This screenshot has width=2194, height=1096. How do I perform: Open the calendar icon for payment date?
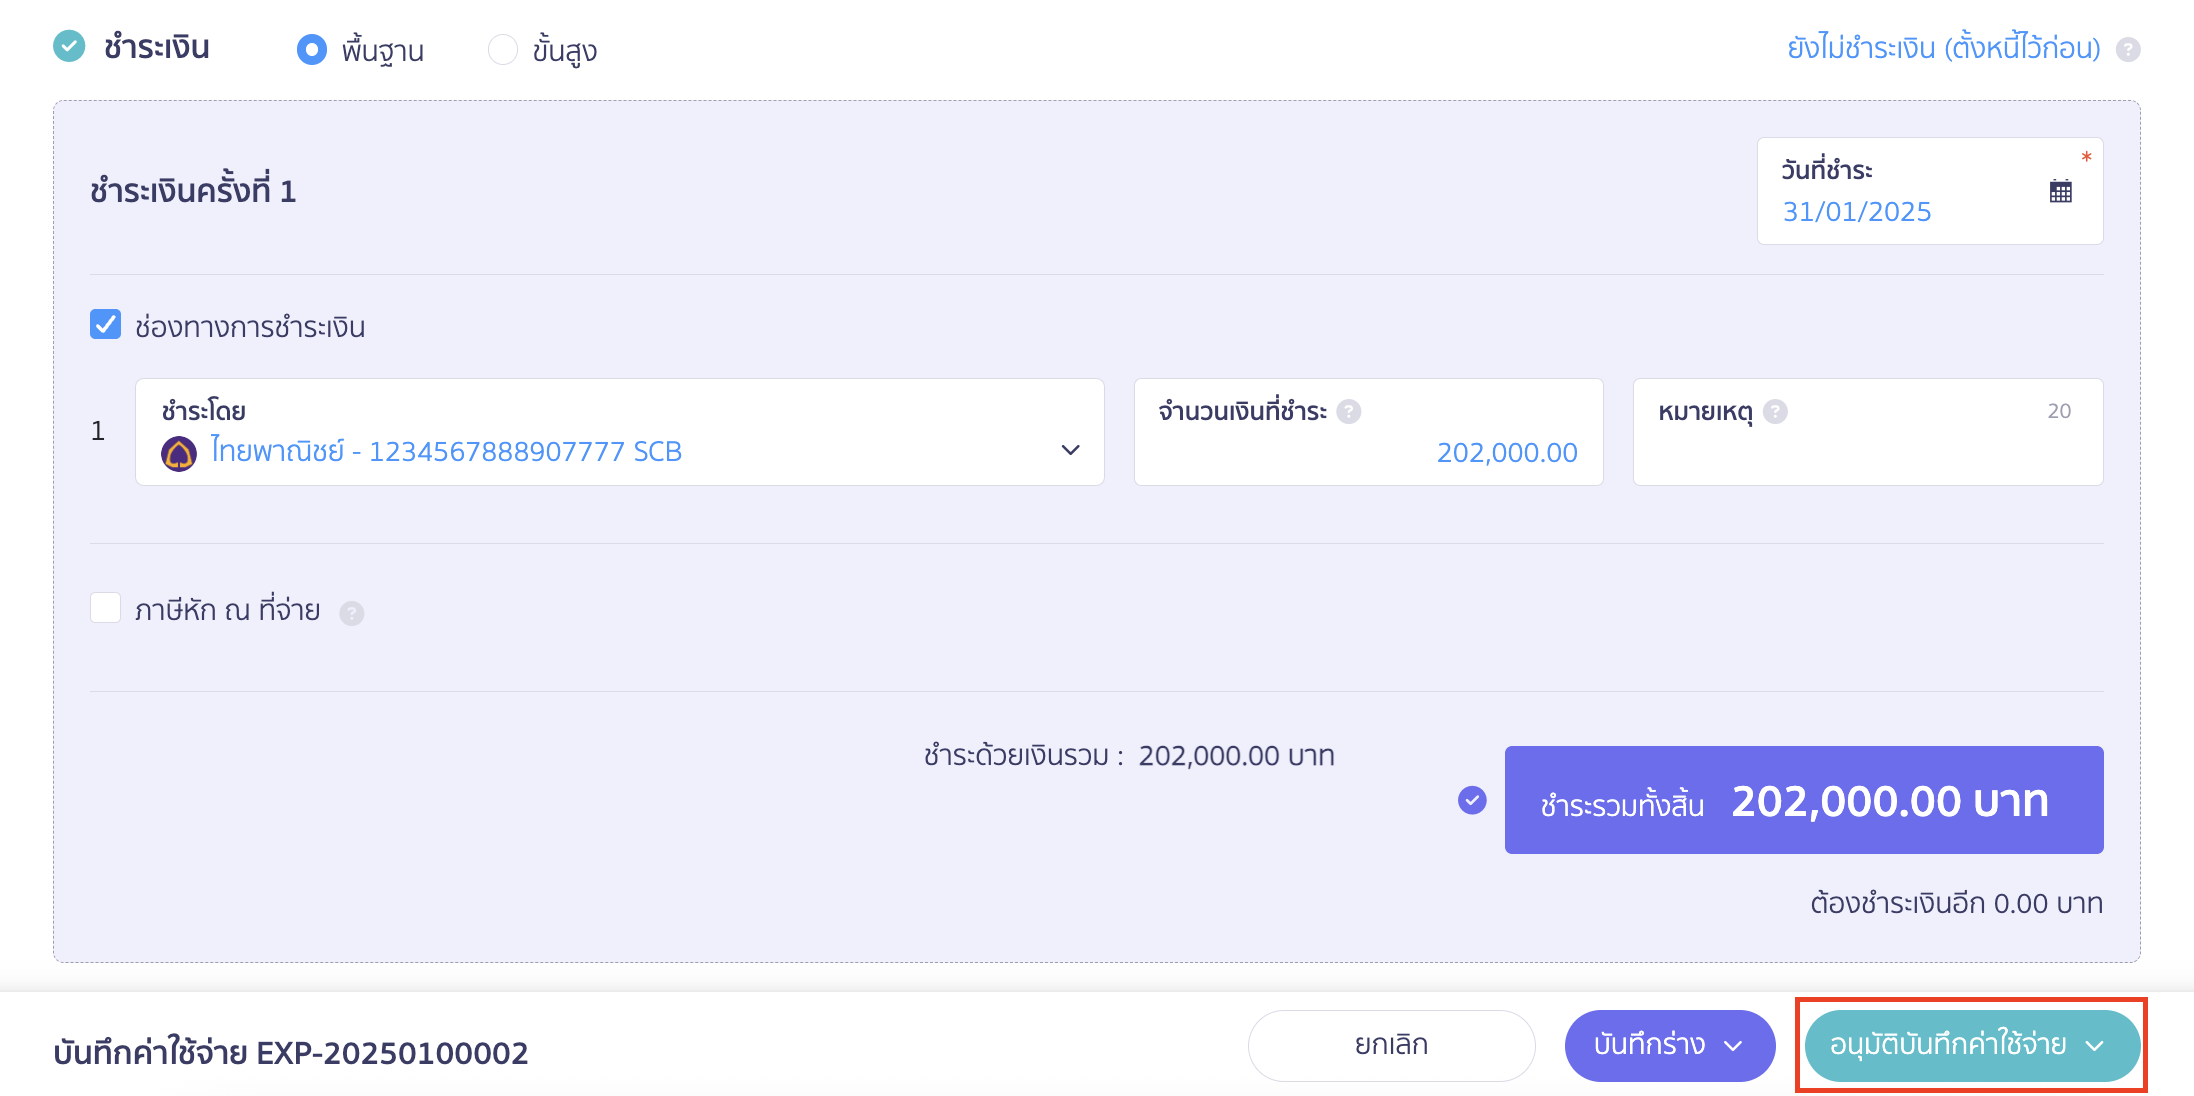click(x=2060, y=191)
